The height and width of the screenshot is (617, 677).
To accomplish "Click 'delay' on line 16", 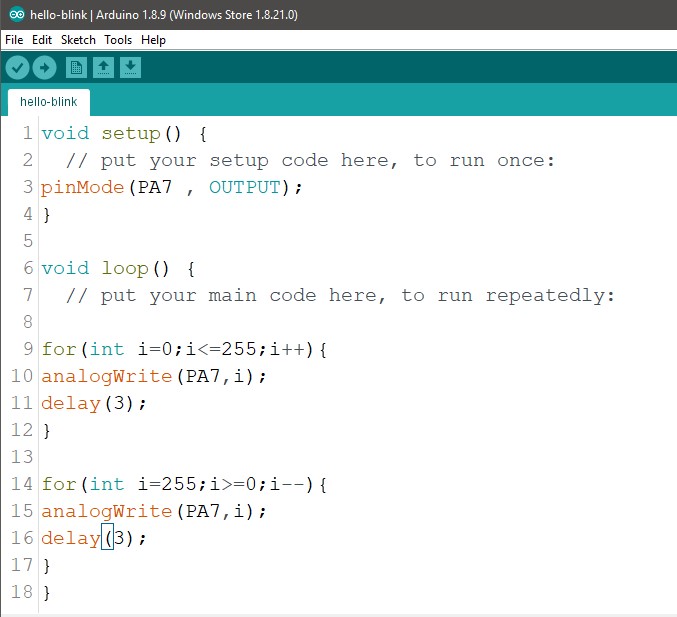I will click(x=71, y=538).
